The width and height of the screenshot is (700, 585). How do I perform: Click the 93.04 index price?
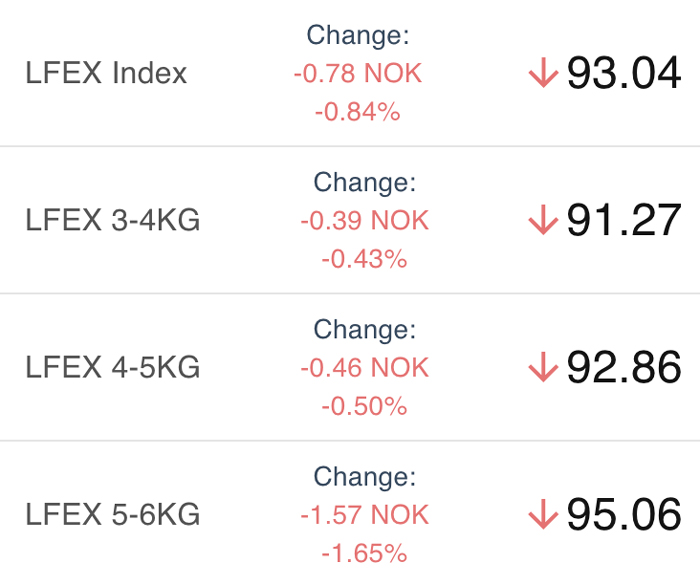[624, 73]
